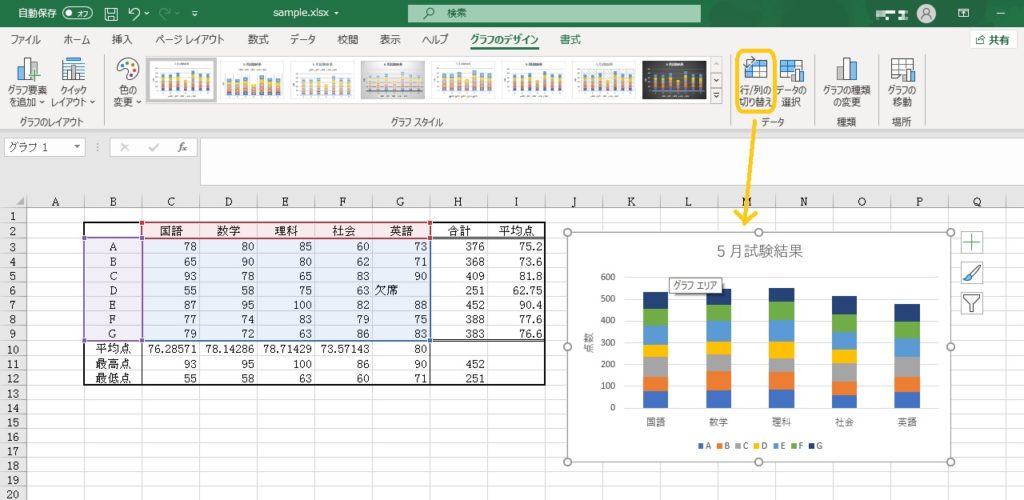The width and height of the screenshot is (1024, 500).
Task: Open the paintbrush chart styles button
Action: click(972, 272)
